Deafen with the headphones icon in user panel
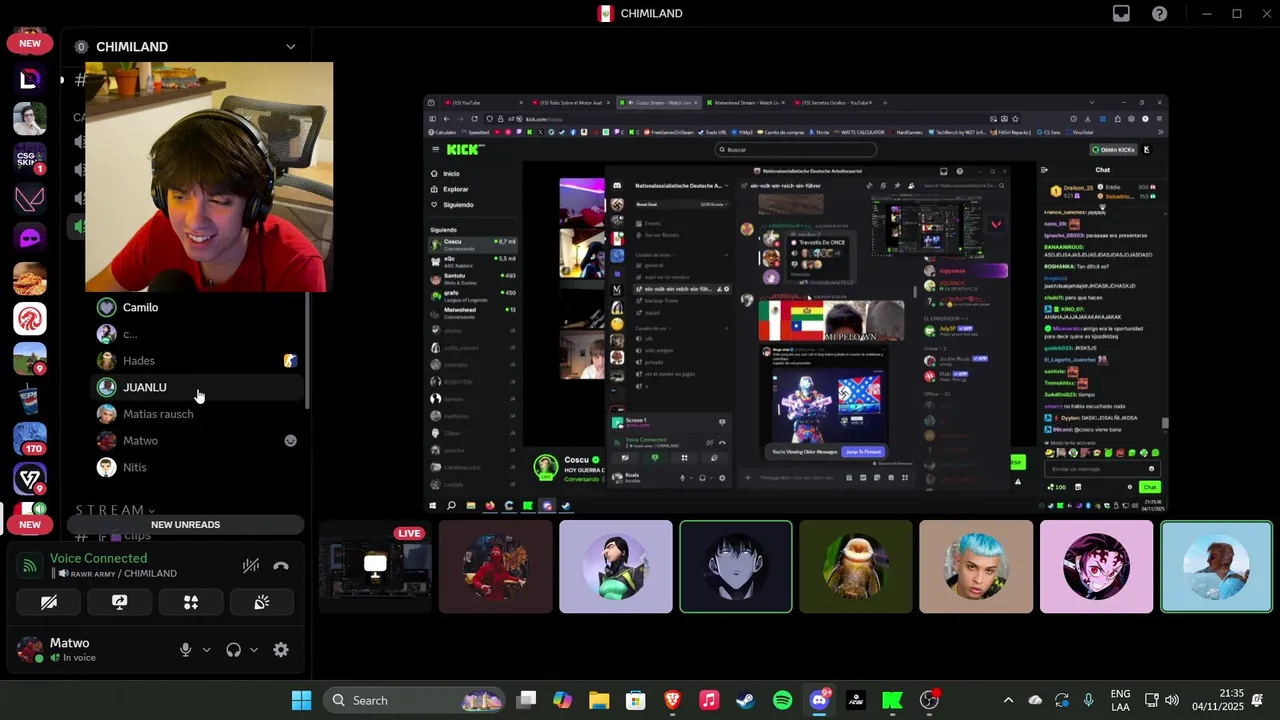Image resolution: width=1280 pixels, height=720 pixels. tap(233, 650)
